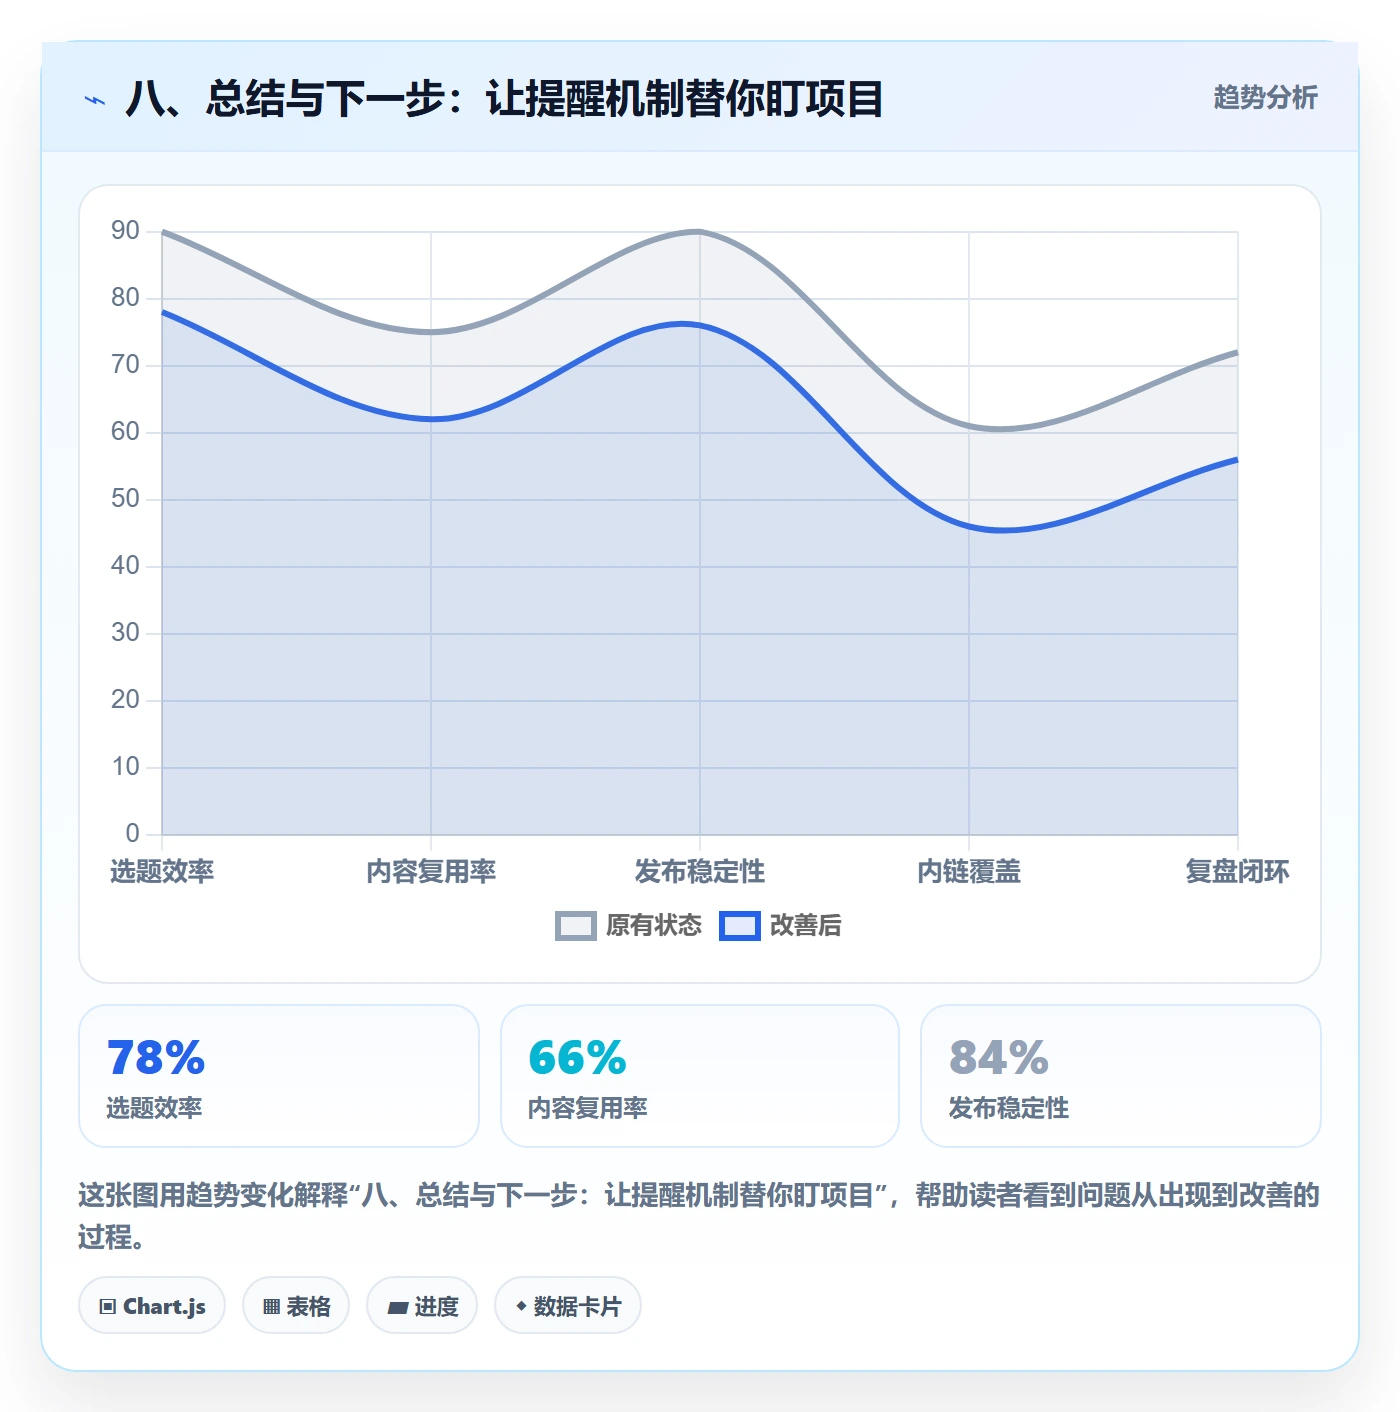Click the 改善后 legend label
The width and height of the screenshot is (1400, 1412).
(x=805, y=926)
